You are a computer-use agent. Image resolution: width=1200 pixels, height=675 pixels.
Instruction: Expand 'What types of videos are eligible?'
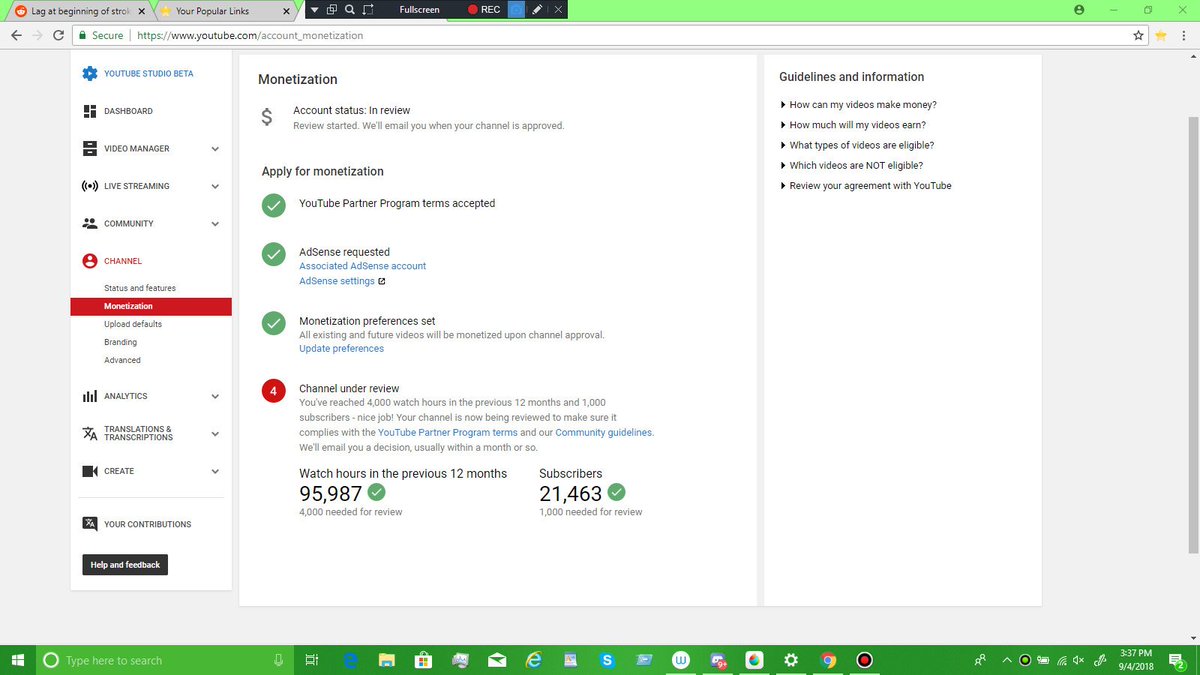857,145
